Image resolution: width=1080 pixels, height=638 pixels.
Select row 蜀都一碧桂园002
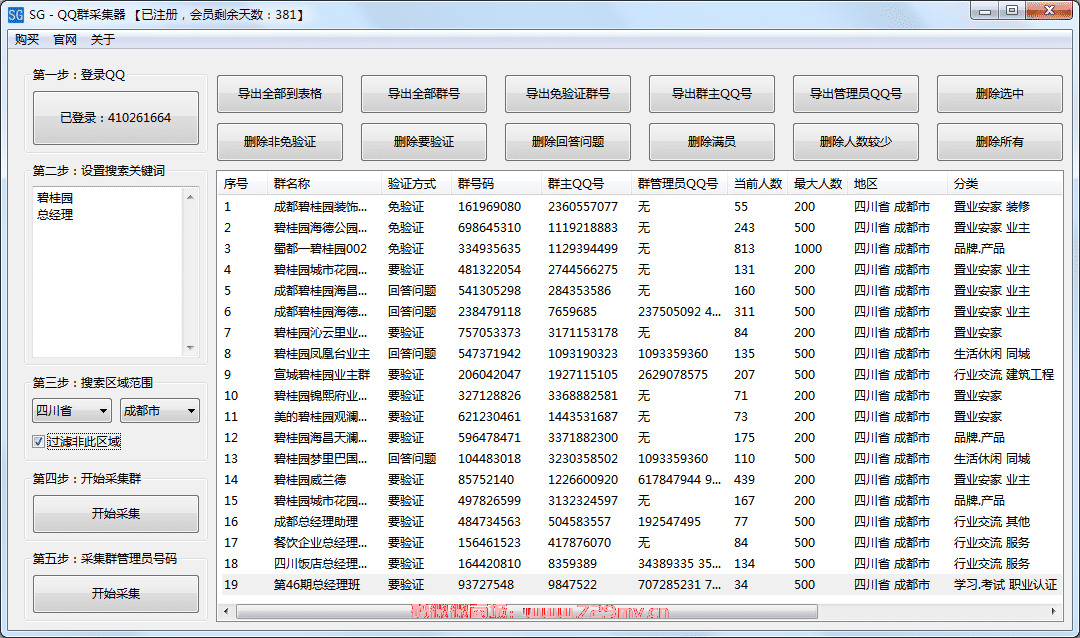tap(641, 249)
